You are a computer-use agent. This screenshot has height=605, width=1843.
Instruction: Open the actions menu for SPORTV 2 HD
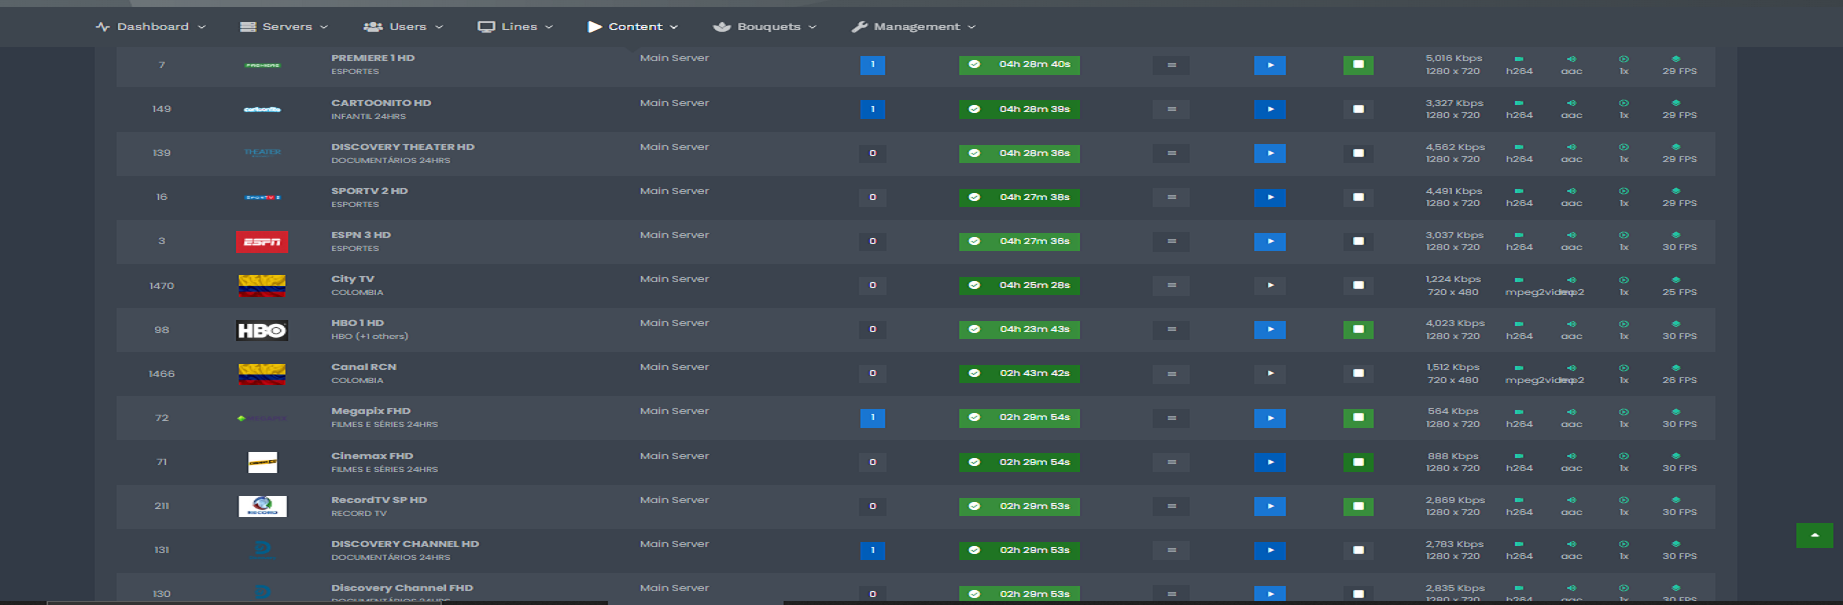[1171, 197]
